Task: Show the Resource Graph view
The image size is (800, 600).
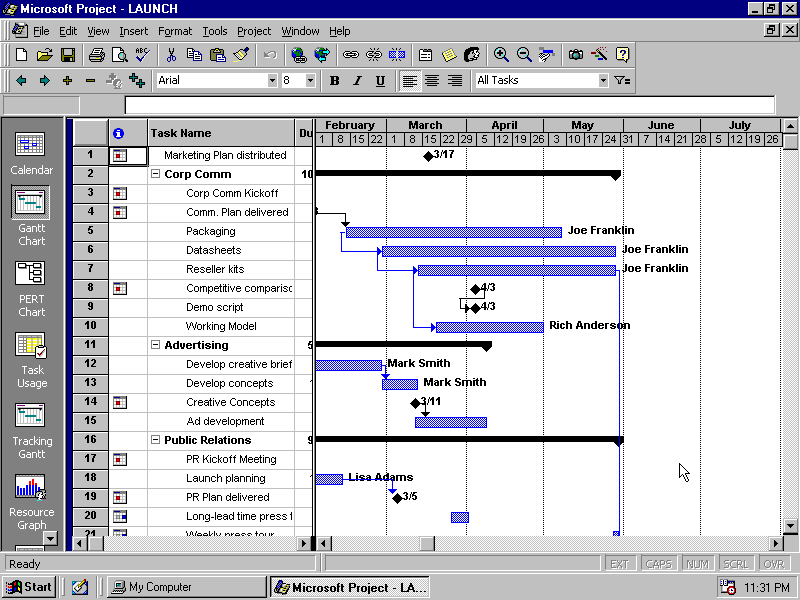Action: pos(31,502)
